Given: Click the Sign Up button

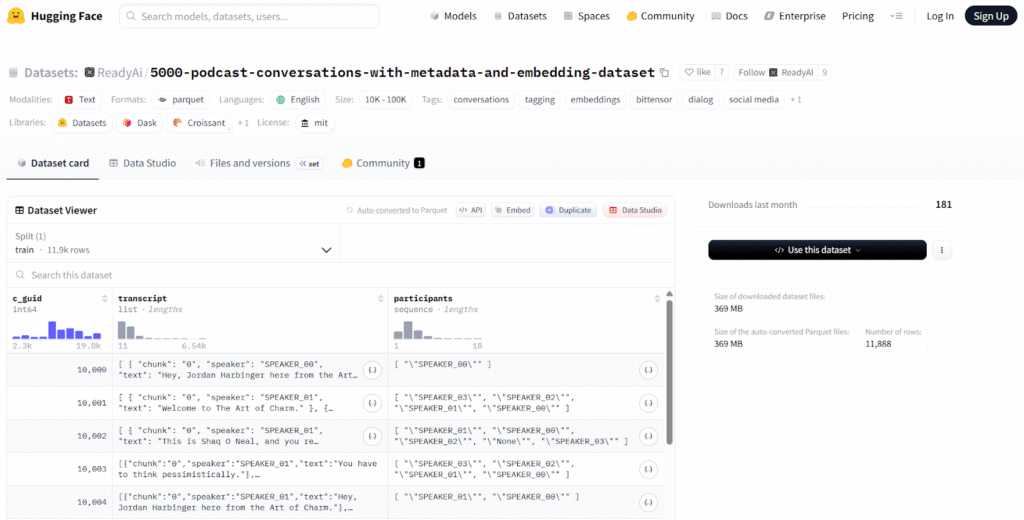Looking at the screenshot, I should [x=990, y=16].
